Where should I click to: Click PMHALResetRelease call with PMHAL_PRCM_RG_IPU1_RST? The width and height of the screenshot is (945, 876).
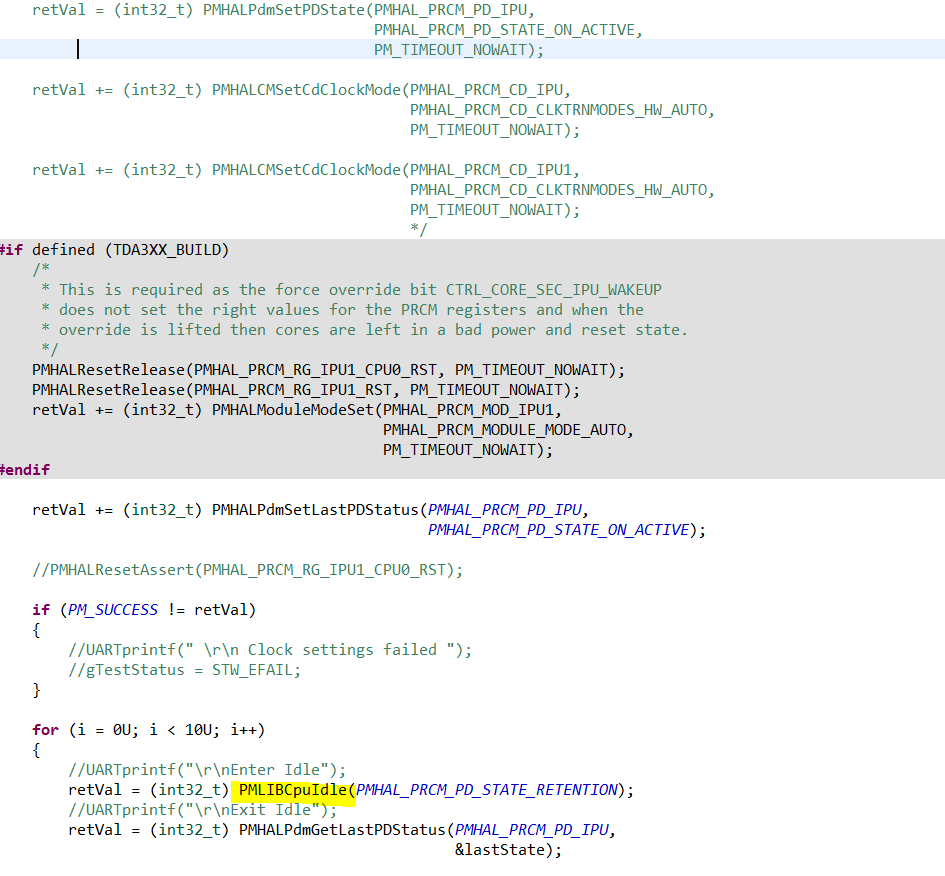306,390
